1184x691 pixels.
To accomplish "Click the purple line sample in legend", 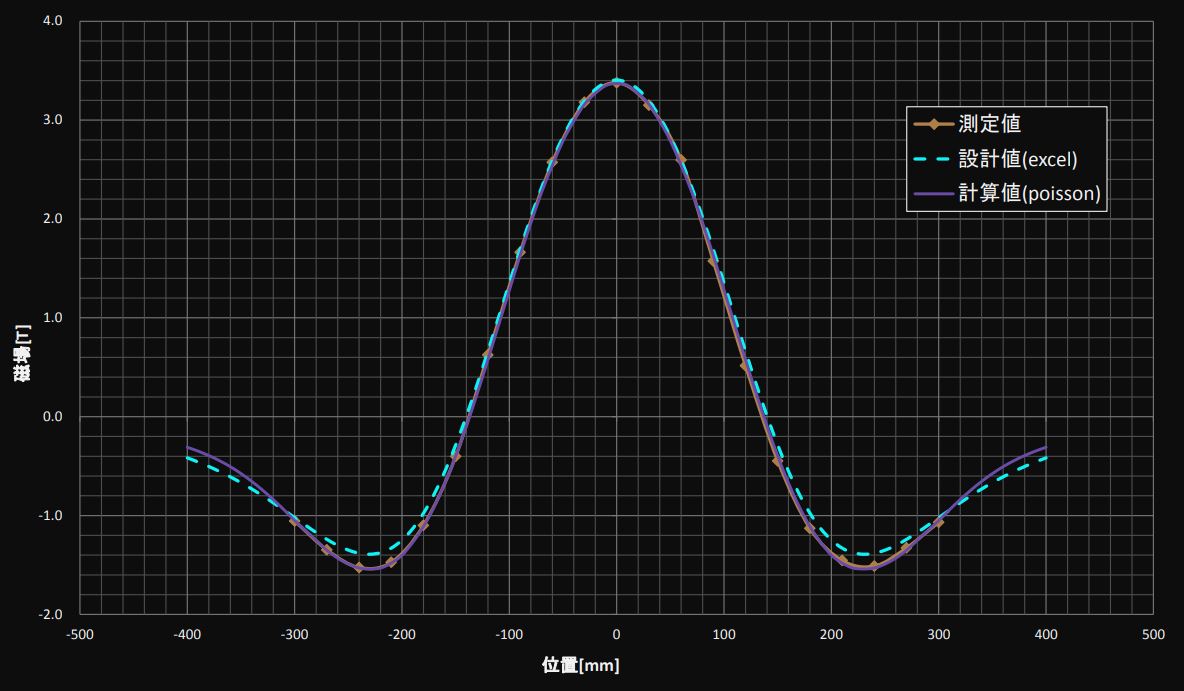I will pos(934,193).
